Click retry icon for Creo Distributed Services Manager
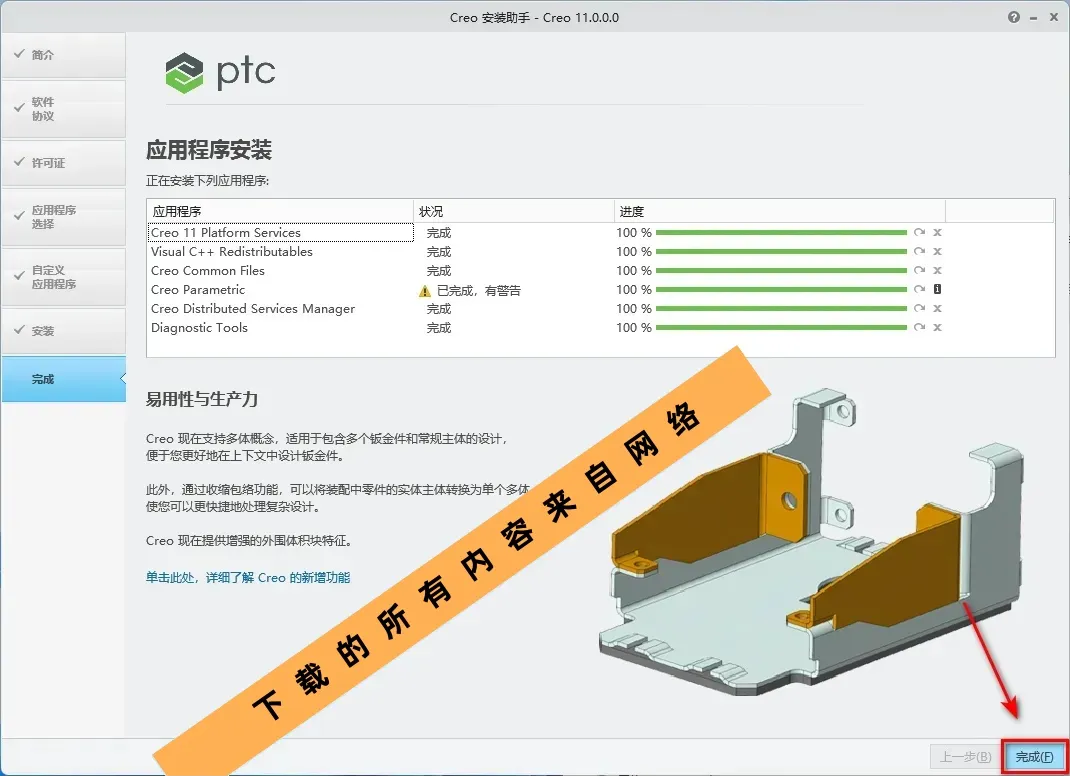Image resolution: width=1071 pixels, height=777 pixels. pos(919,309)
